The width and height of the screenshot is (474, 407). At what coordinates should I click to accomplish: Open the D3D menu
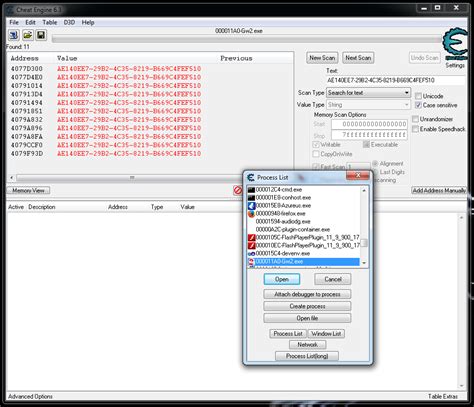(x=69, y=22)
